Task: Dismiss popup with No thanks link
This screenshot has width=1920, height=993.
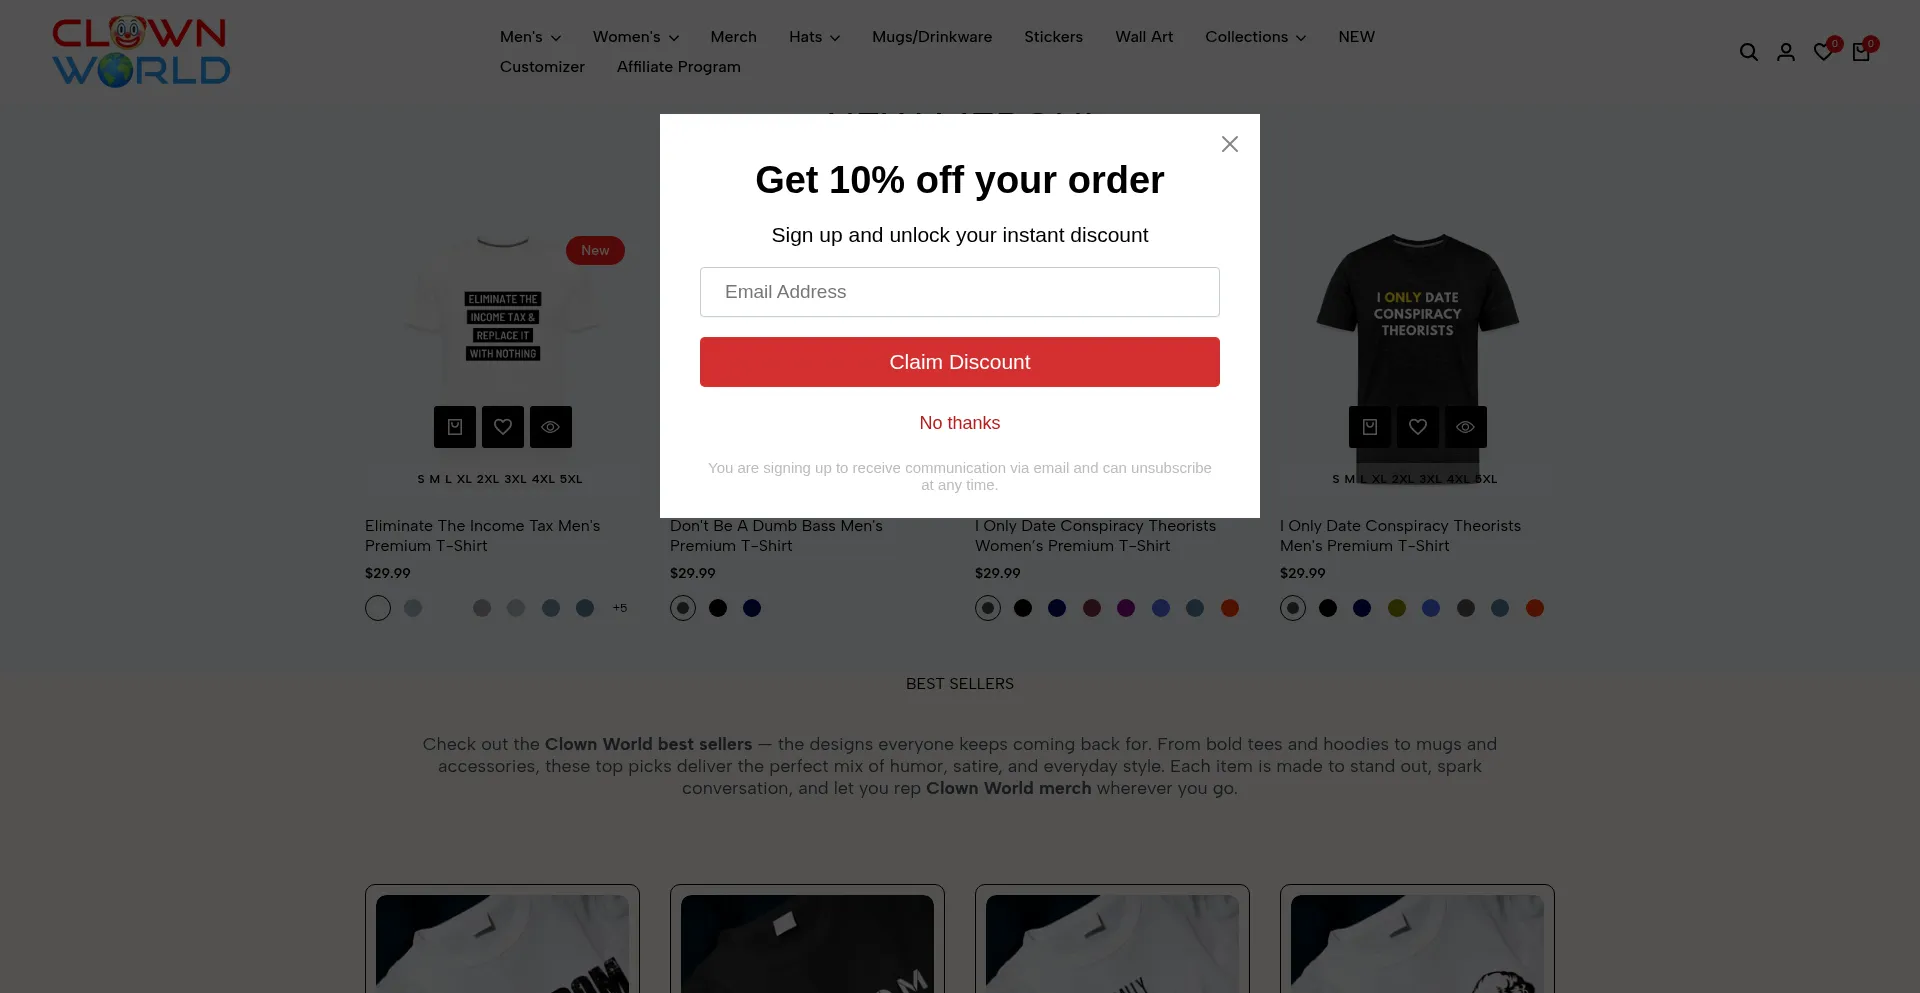Action: pos(960,423)
